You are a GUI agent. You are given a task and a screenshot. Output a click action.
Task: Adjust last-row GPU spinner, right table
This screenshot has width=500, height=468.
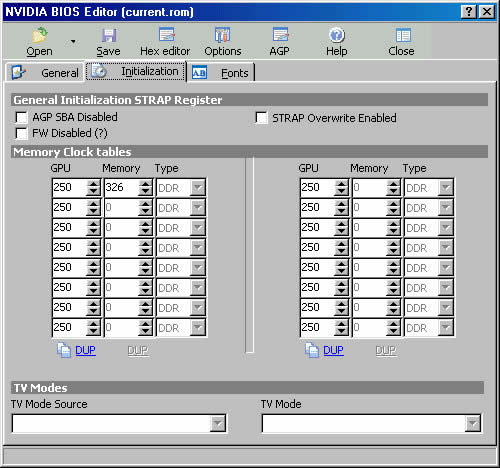(341, 328)
